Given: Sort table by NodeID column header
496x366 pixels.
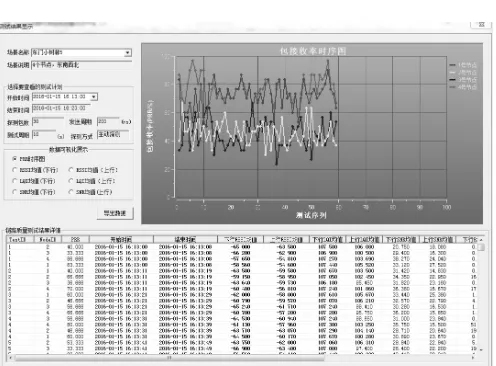Looking at the screenshot, I should coord(48,239).
